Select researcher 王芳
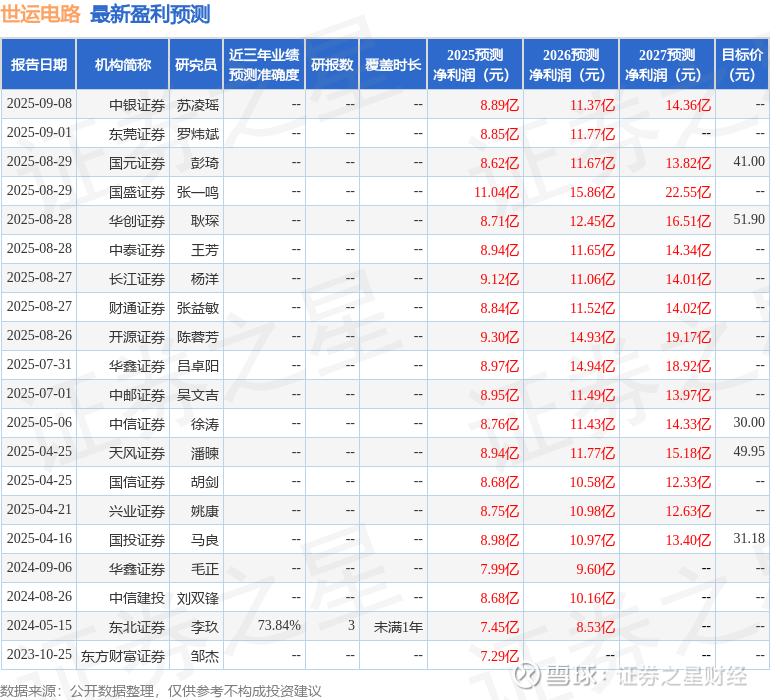This screenshot has height=700, width=770. point(205,250)
